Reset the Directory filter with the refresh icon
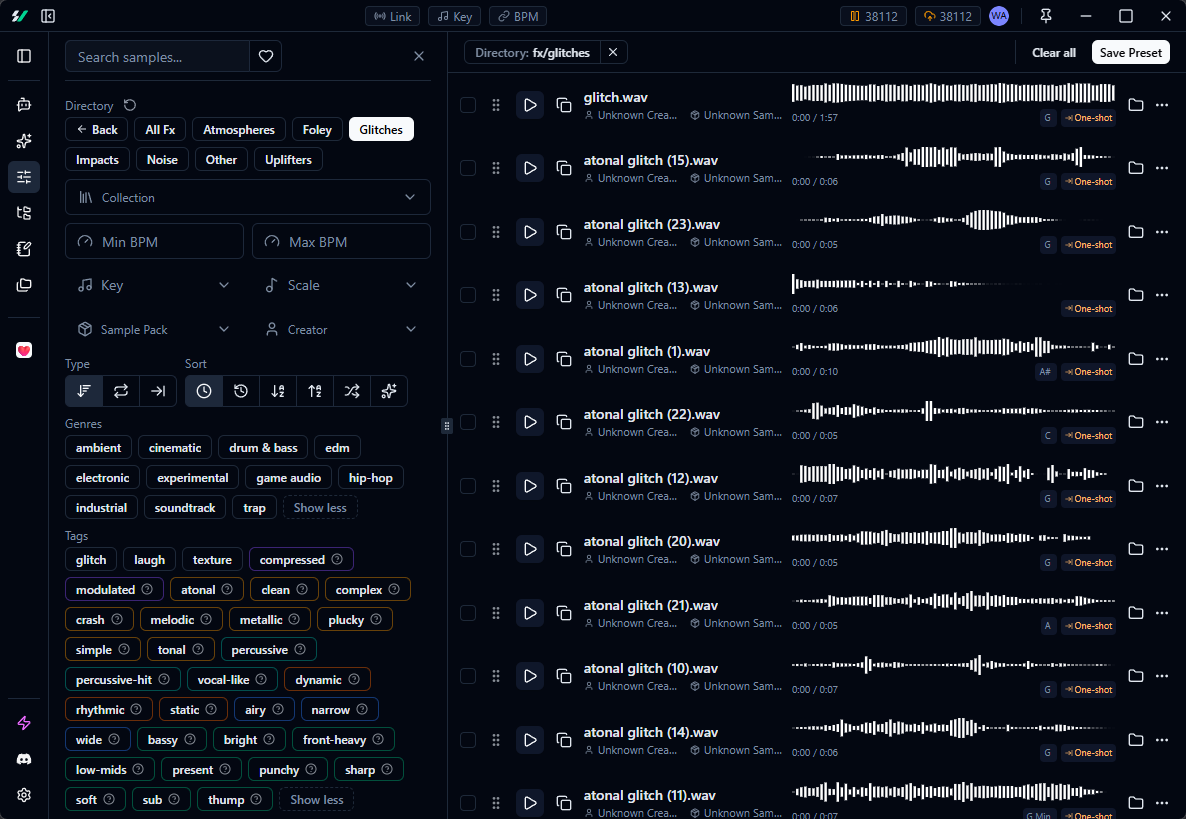1186x819 pixels. 130,104
